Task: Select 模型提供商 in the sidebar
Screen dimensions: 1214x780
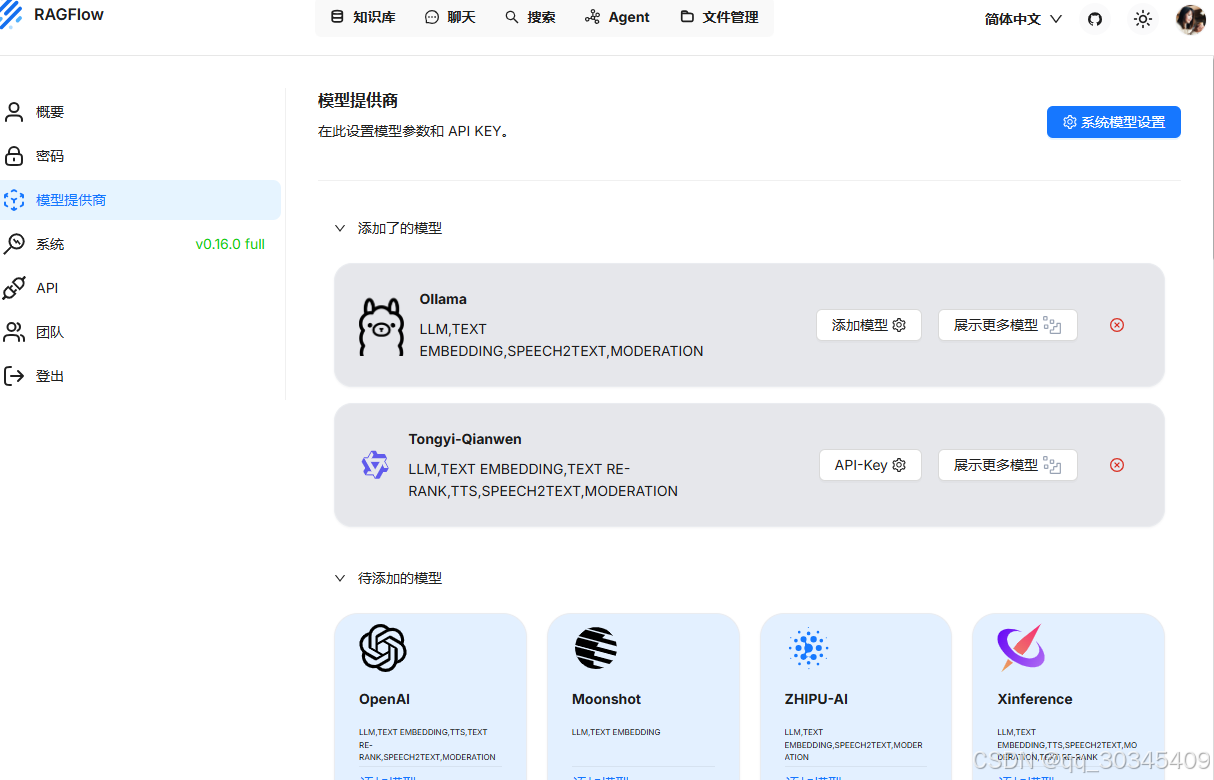Action: [x=140, y=200]
